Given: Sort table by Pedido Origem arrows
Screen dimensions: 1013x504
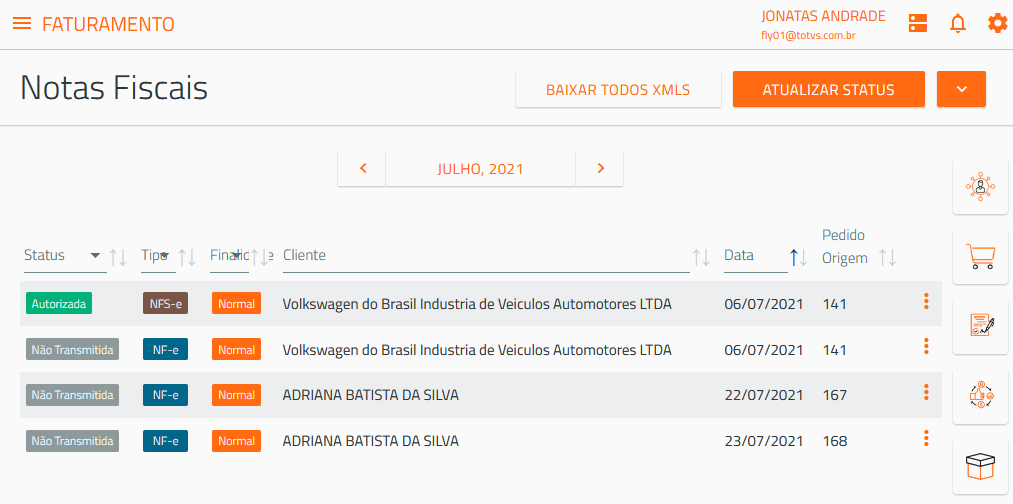Looking at the screenshot, I should [x=888, y=258].
